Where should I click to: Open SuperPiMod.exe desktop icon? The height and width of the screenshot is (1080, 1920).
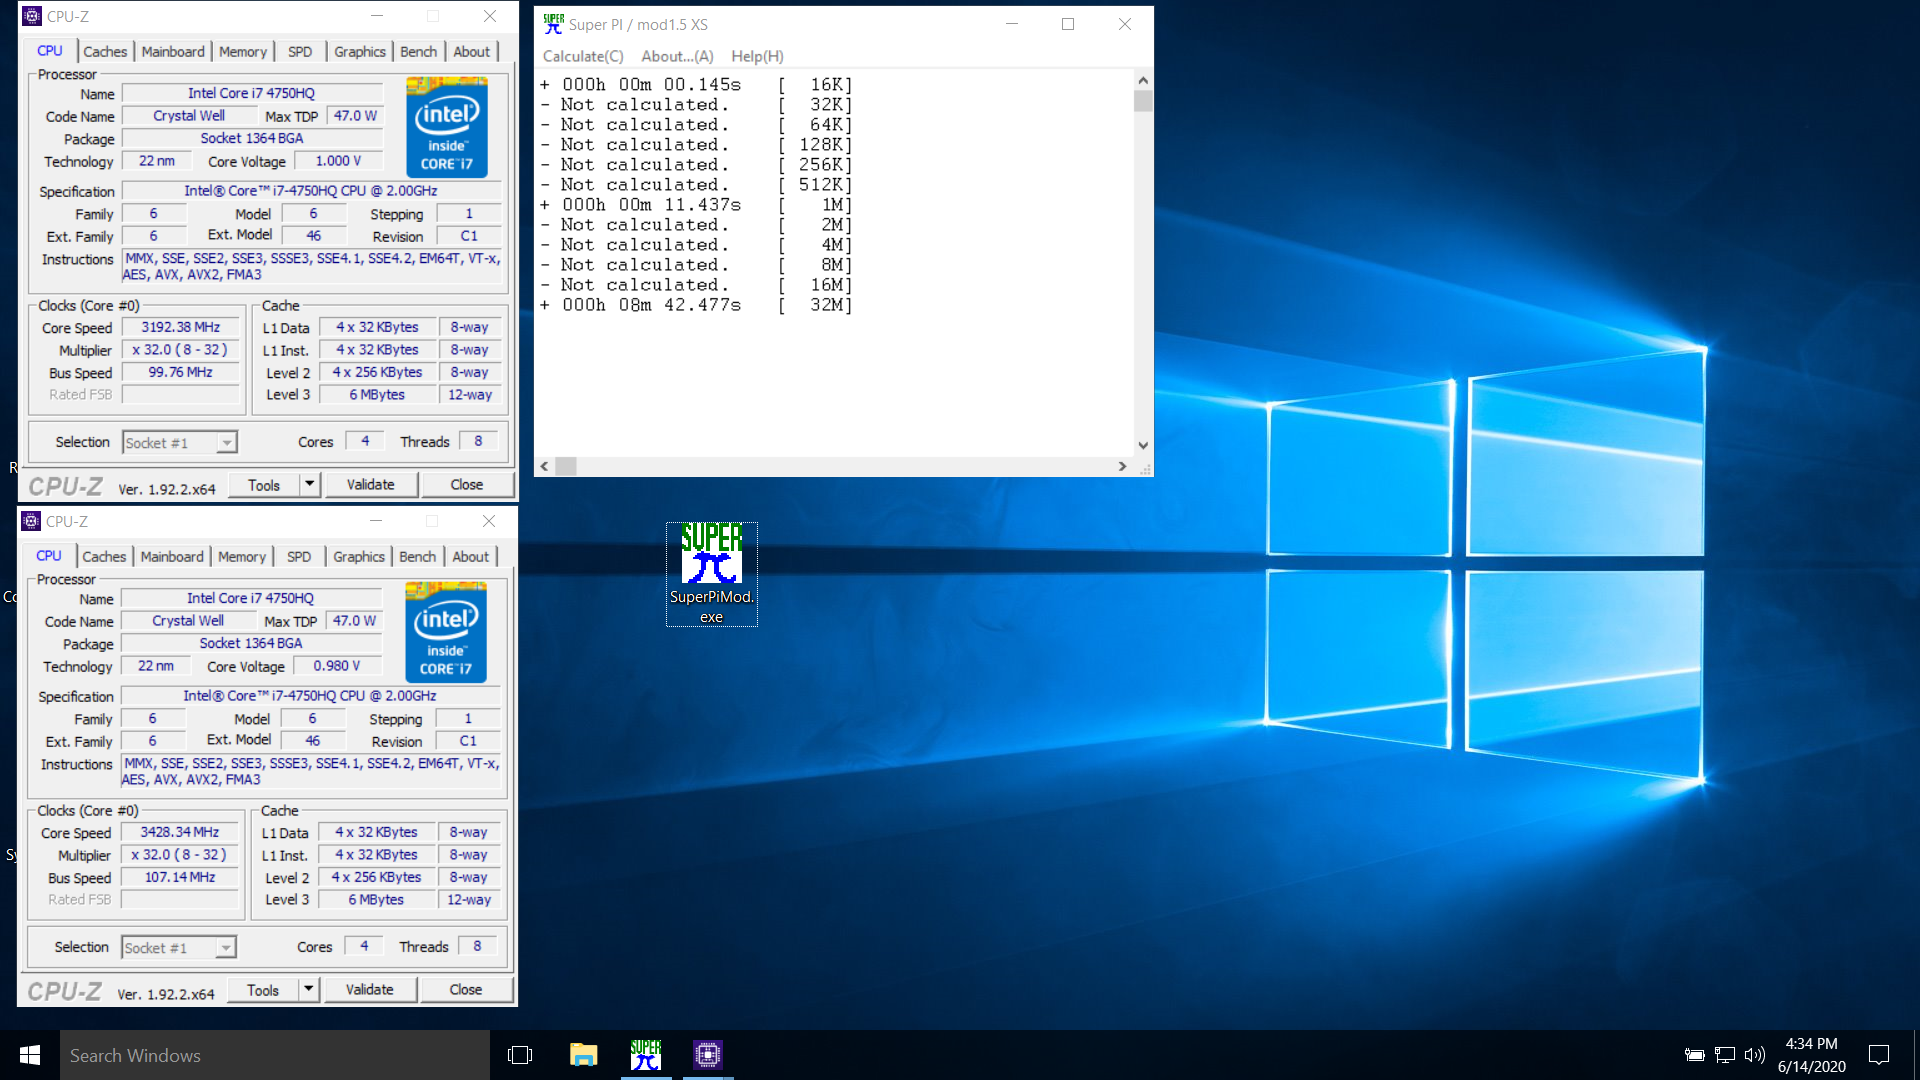pos(711,574)
